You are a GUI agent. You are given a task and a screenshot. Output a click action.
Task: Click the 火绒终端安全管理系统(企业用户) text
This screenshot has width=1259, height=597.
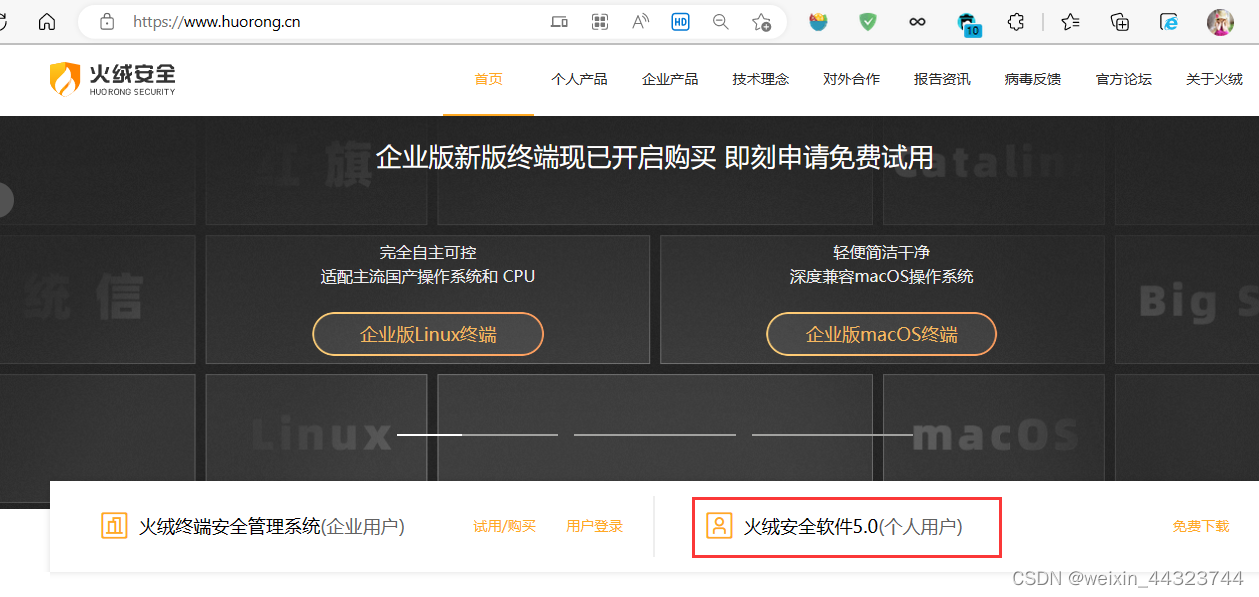pos(272,526)
